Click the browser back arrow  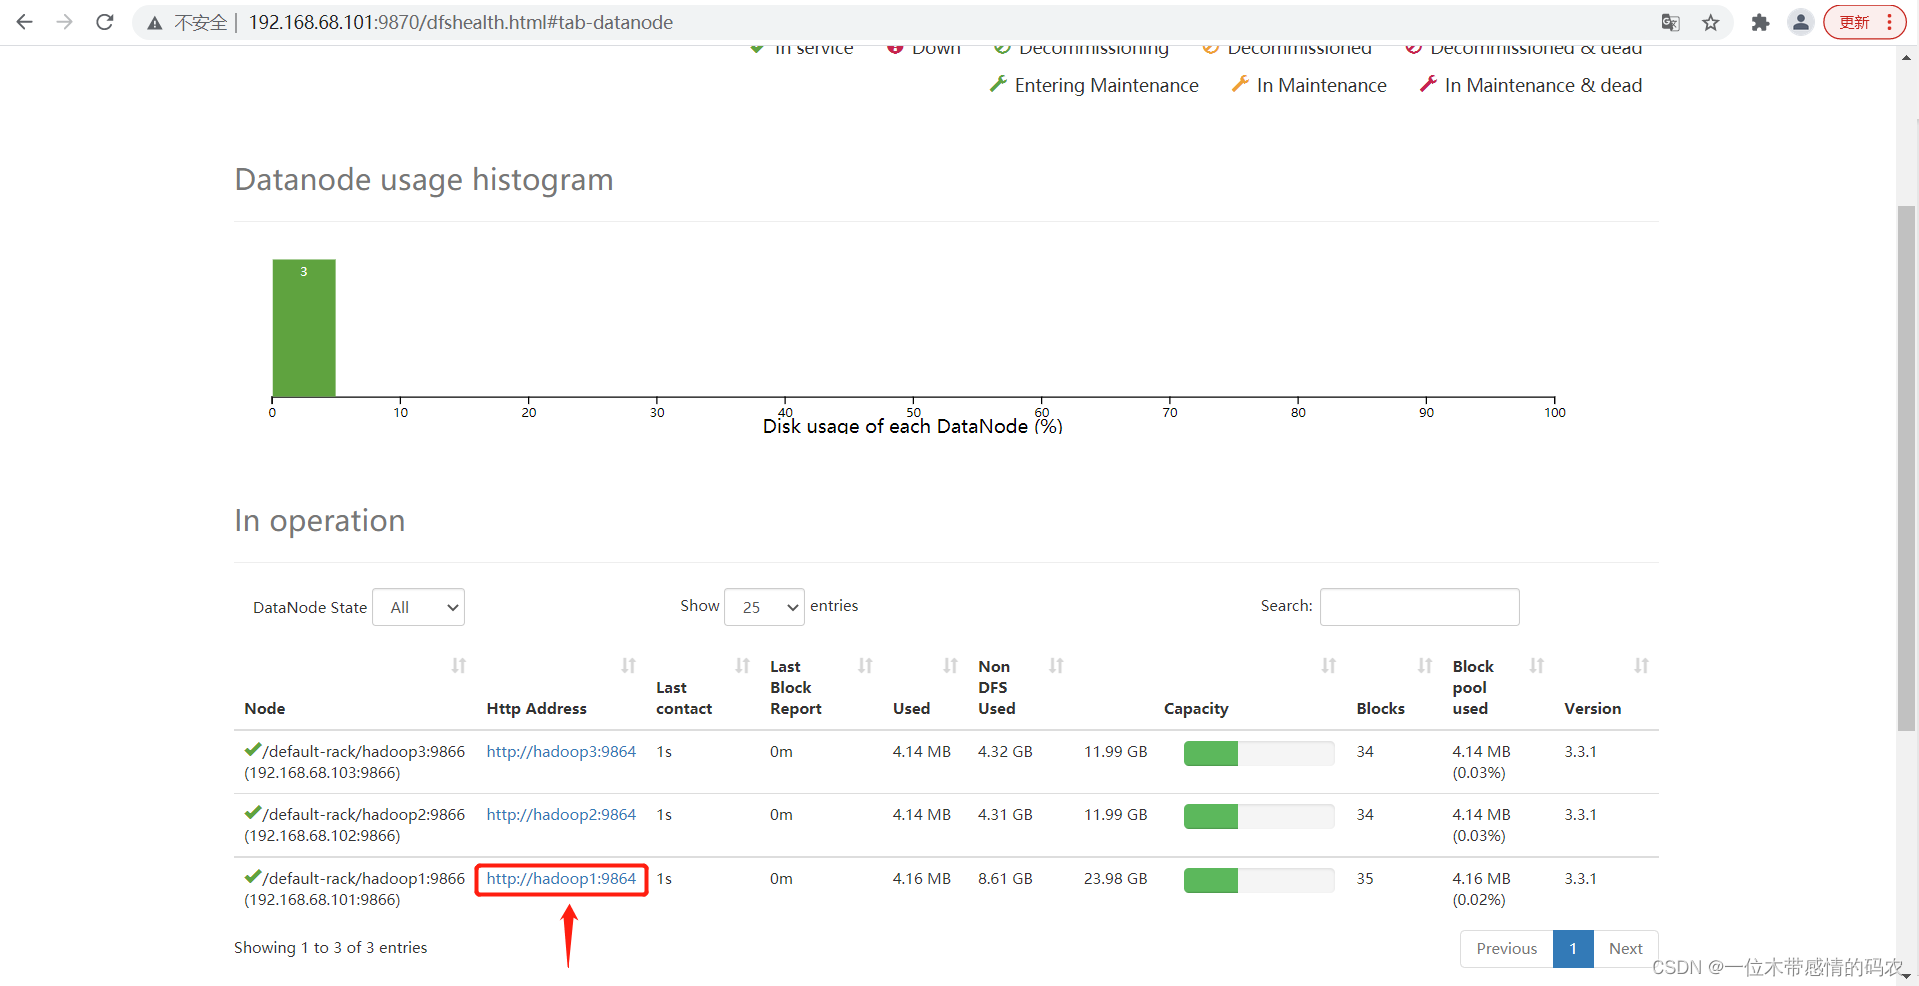(25, 22)
